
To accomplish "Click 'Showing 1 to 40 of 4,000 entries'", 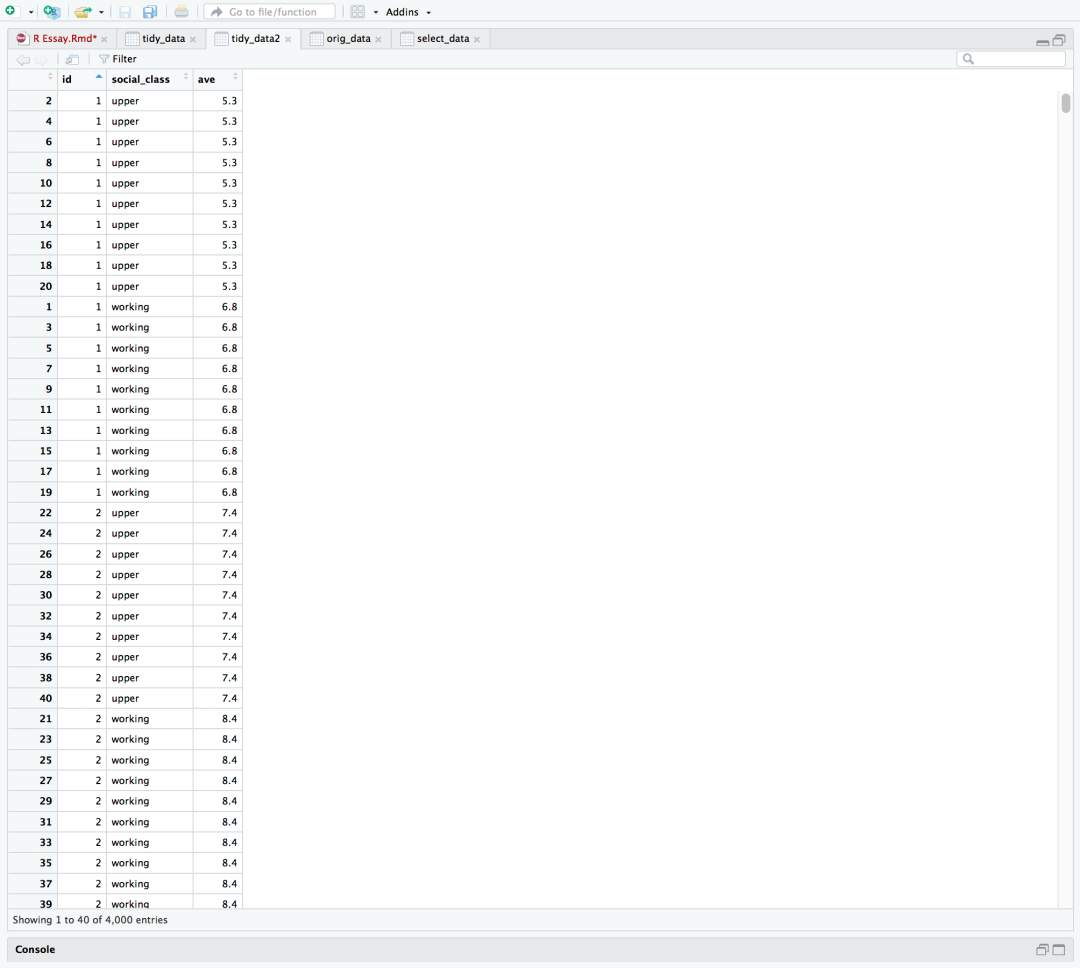I will 90,920.
